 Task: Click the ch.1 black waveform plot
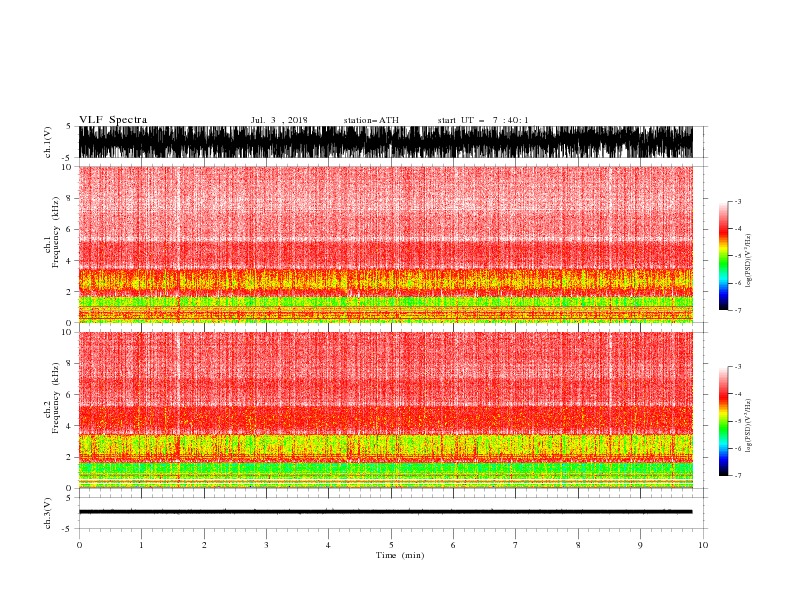[385, 142]
